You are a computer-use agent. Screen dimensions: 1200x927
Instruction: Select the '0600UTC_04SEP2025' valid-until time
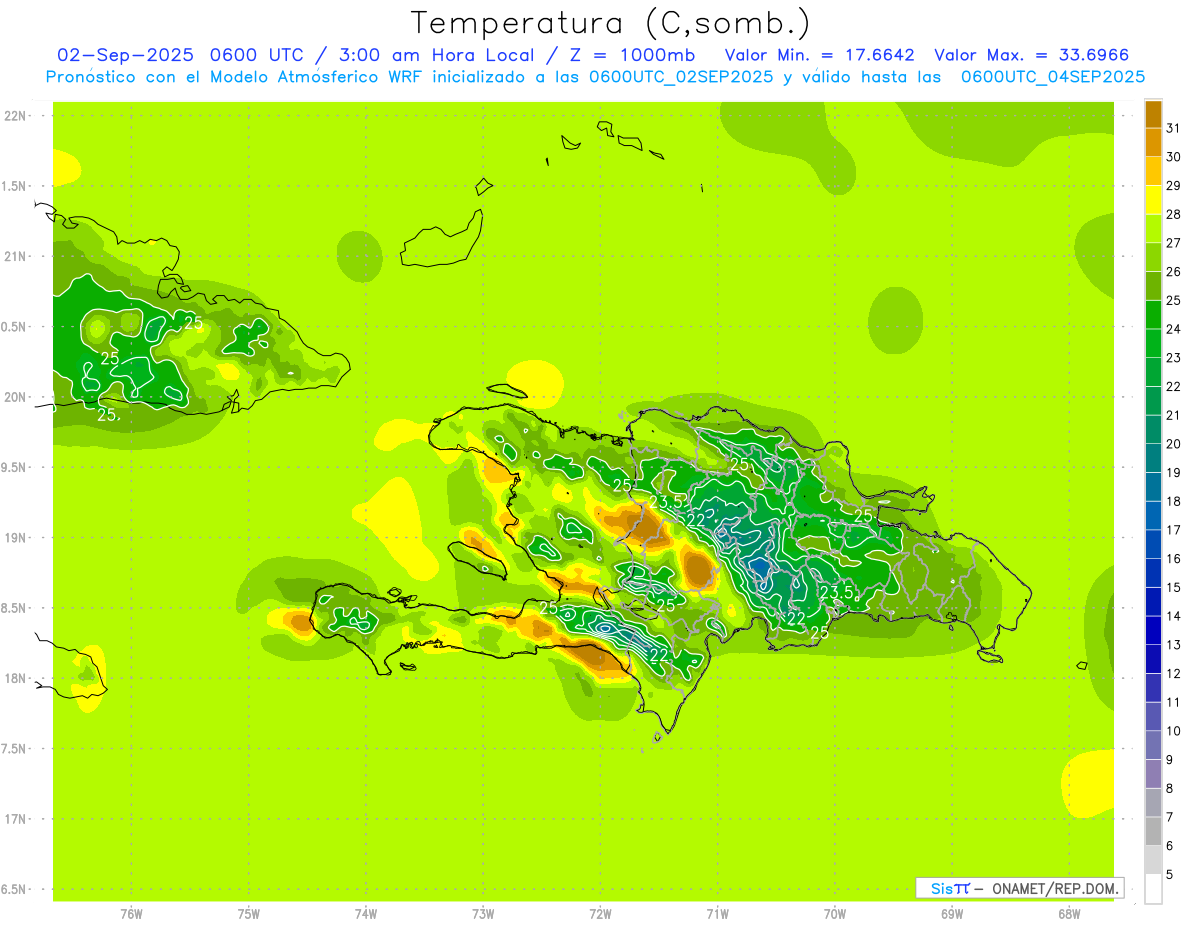1053,77
